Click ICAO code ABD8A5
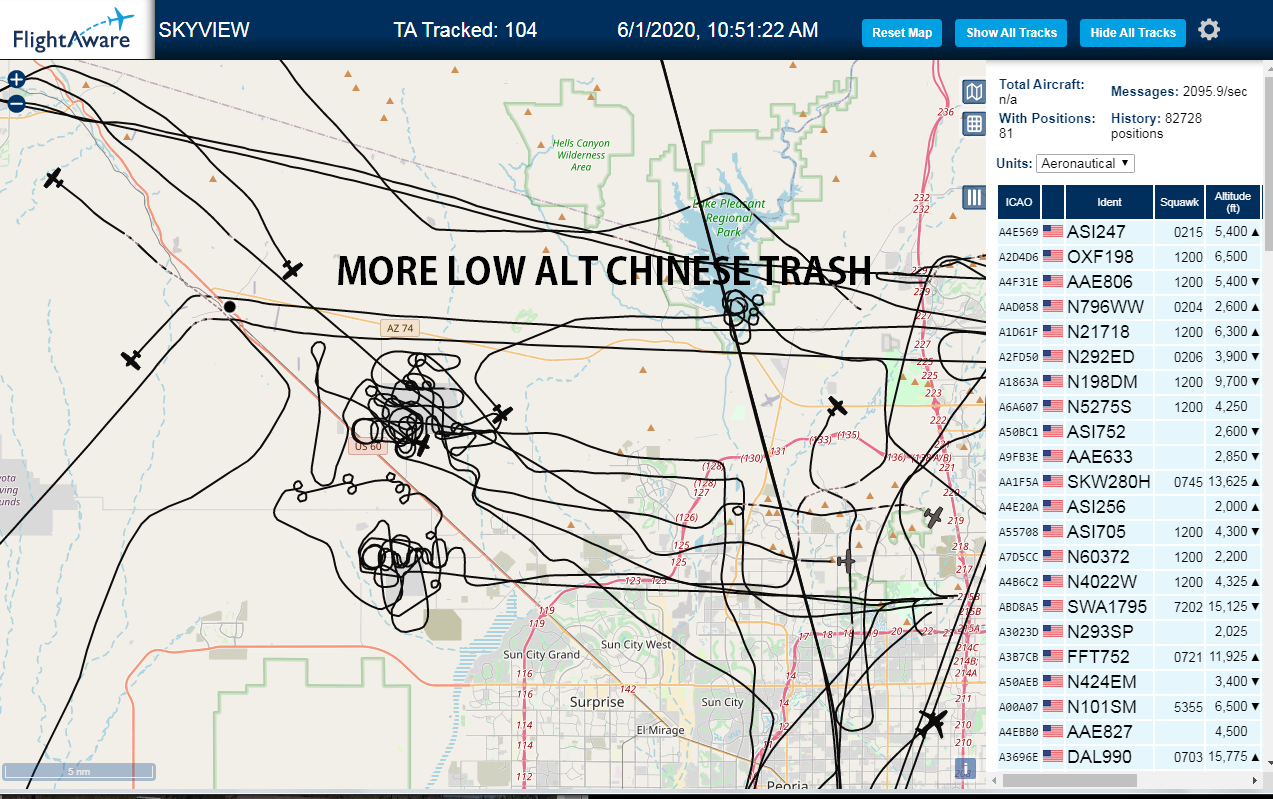Viewport: 1273px width, 799px height. pos(1018,607)
